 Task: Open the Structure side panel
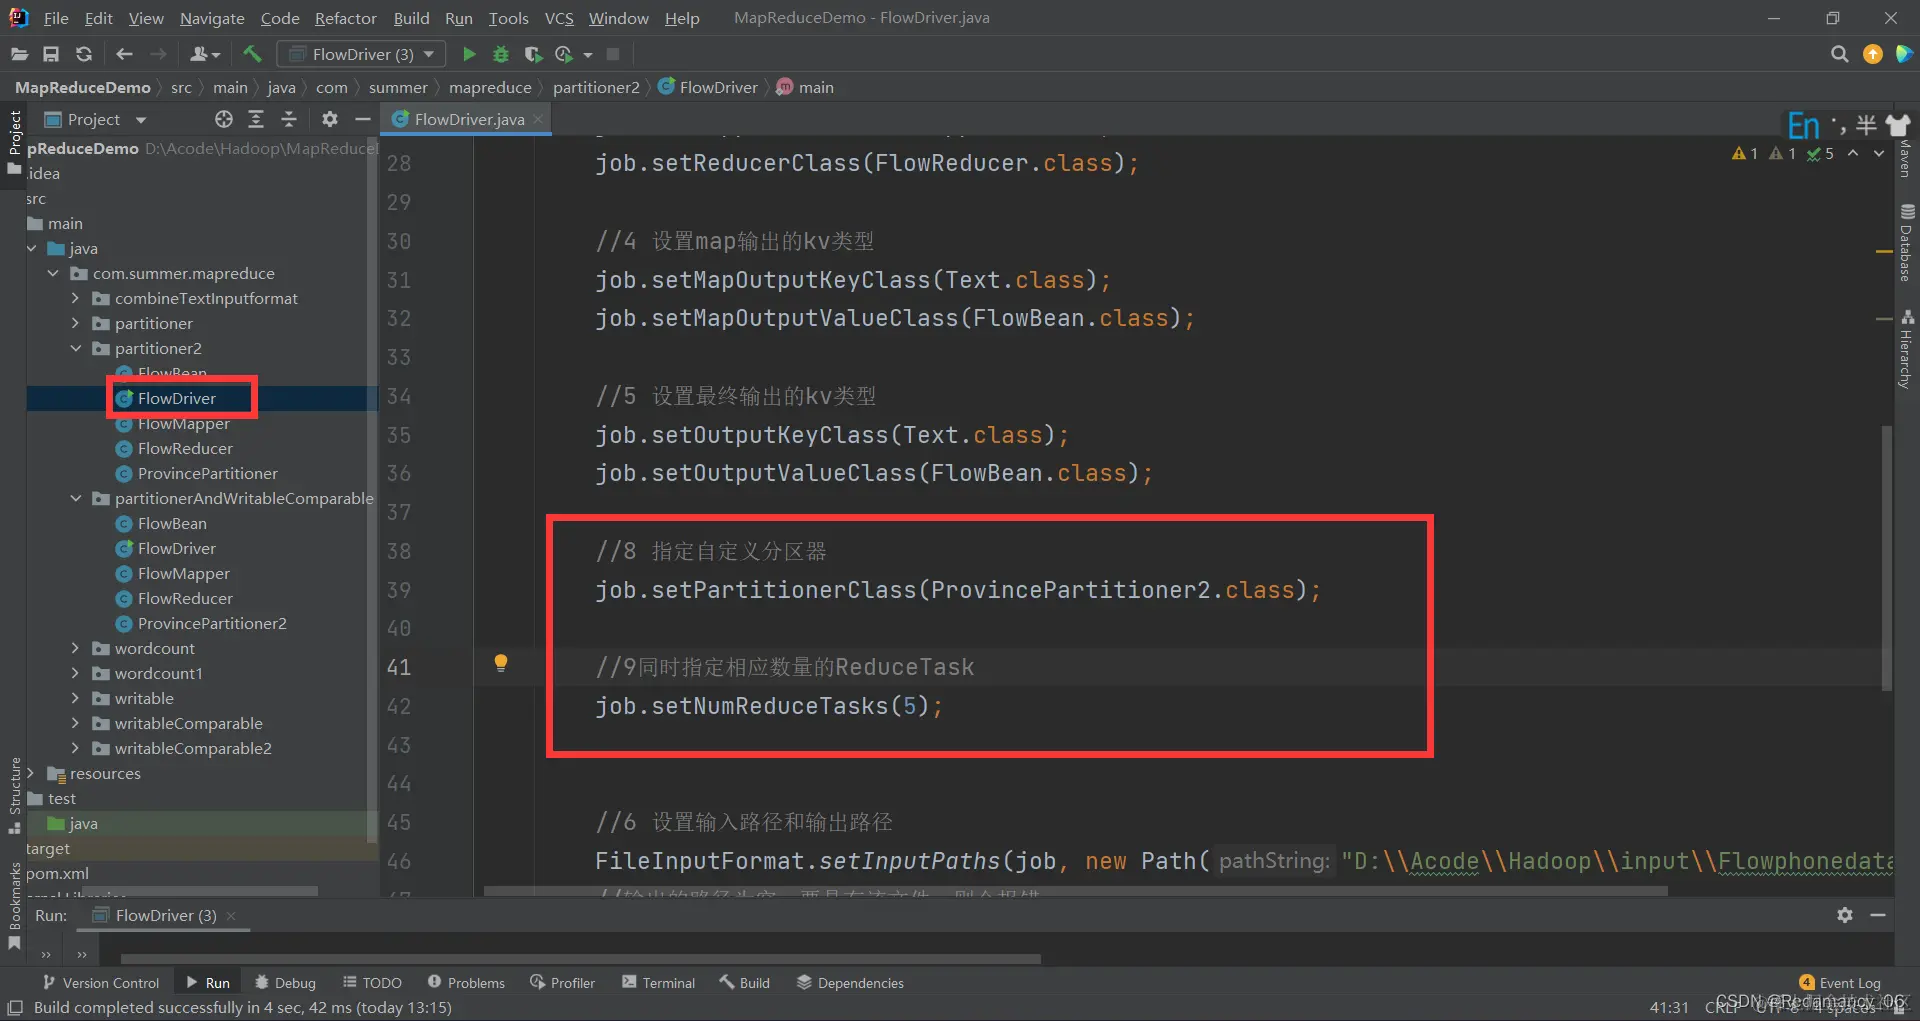14,795
